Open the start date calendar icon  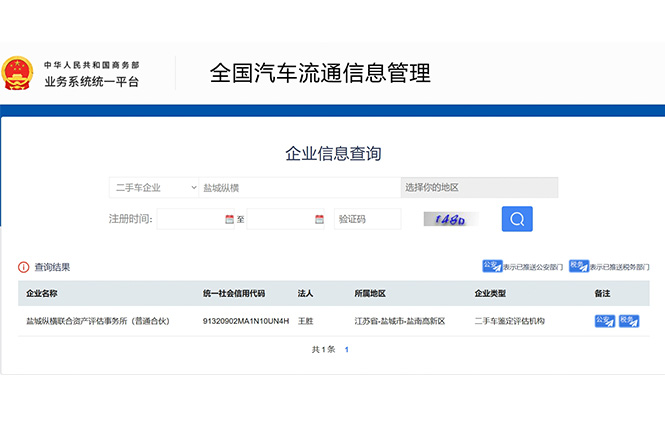229,219
